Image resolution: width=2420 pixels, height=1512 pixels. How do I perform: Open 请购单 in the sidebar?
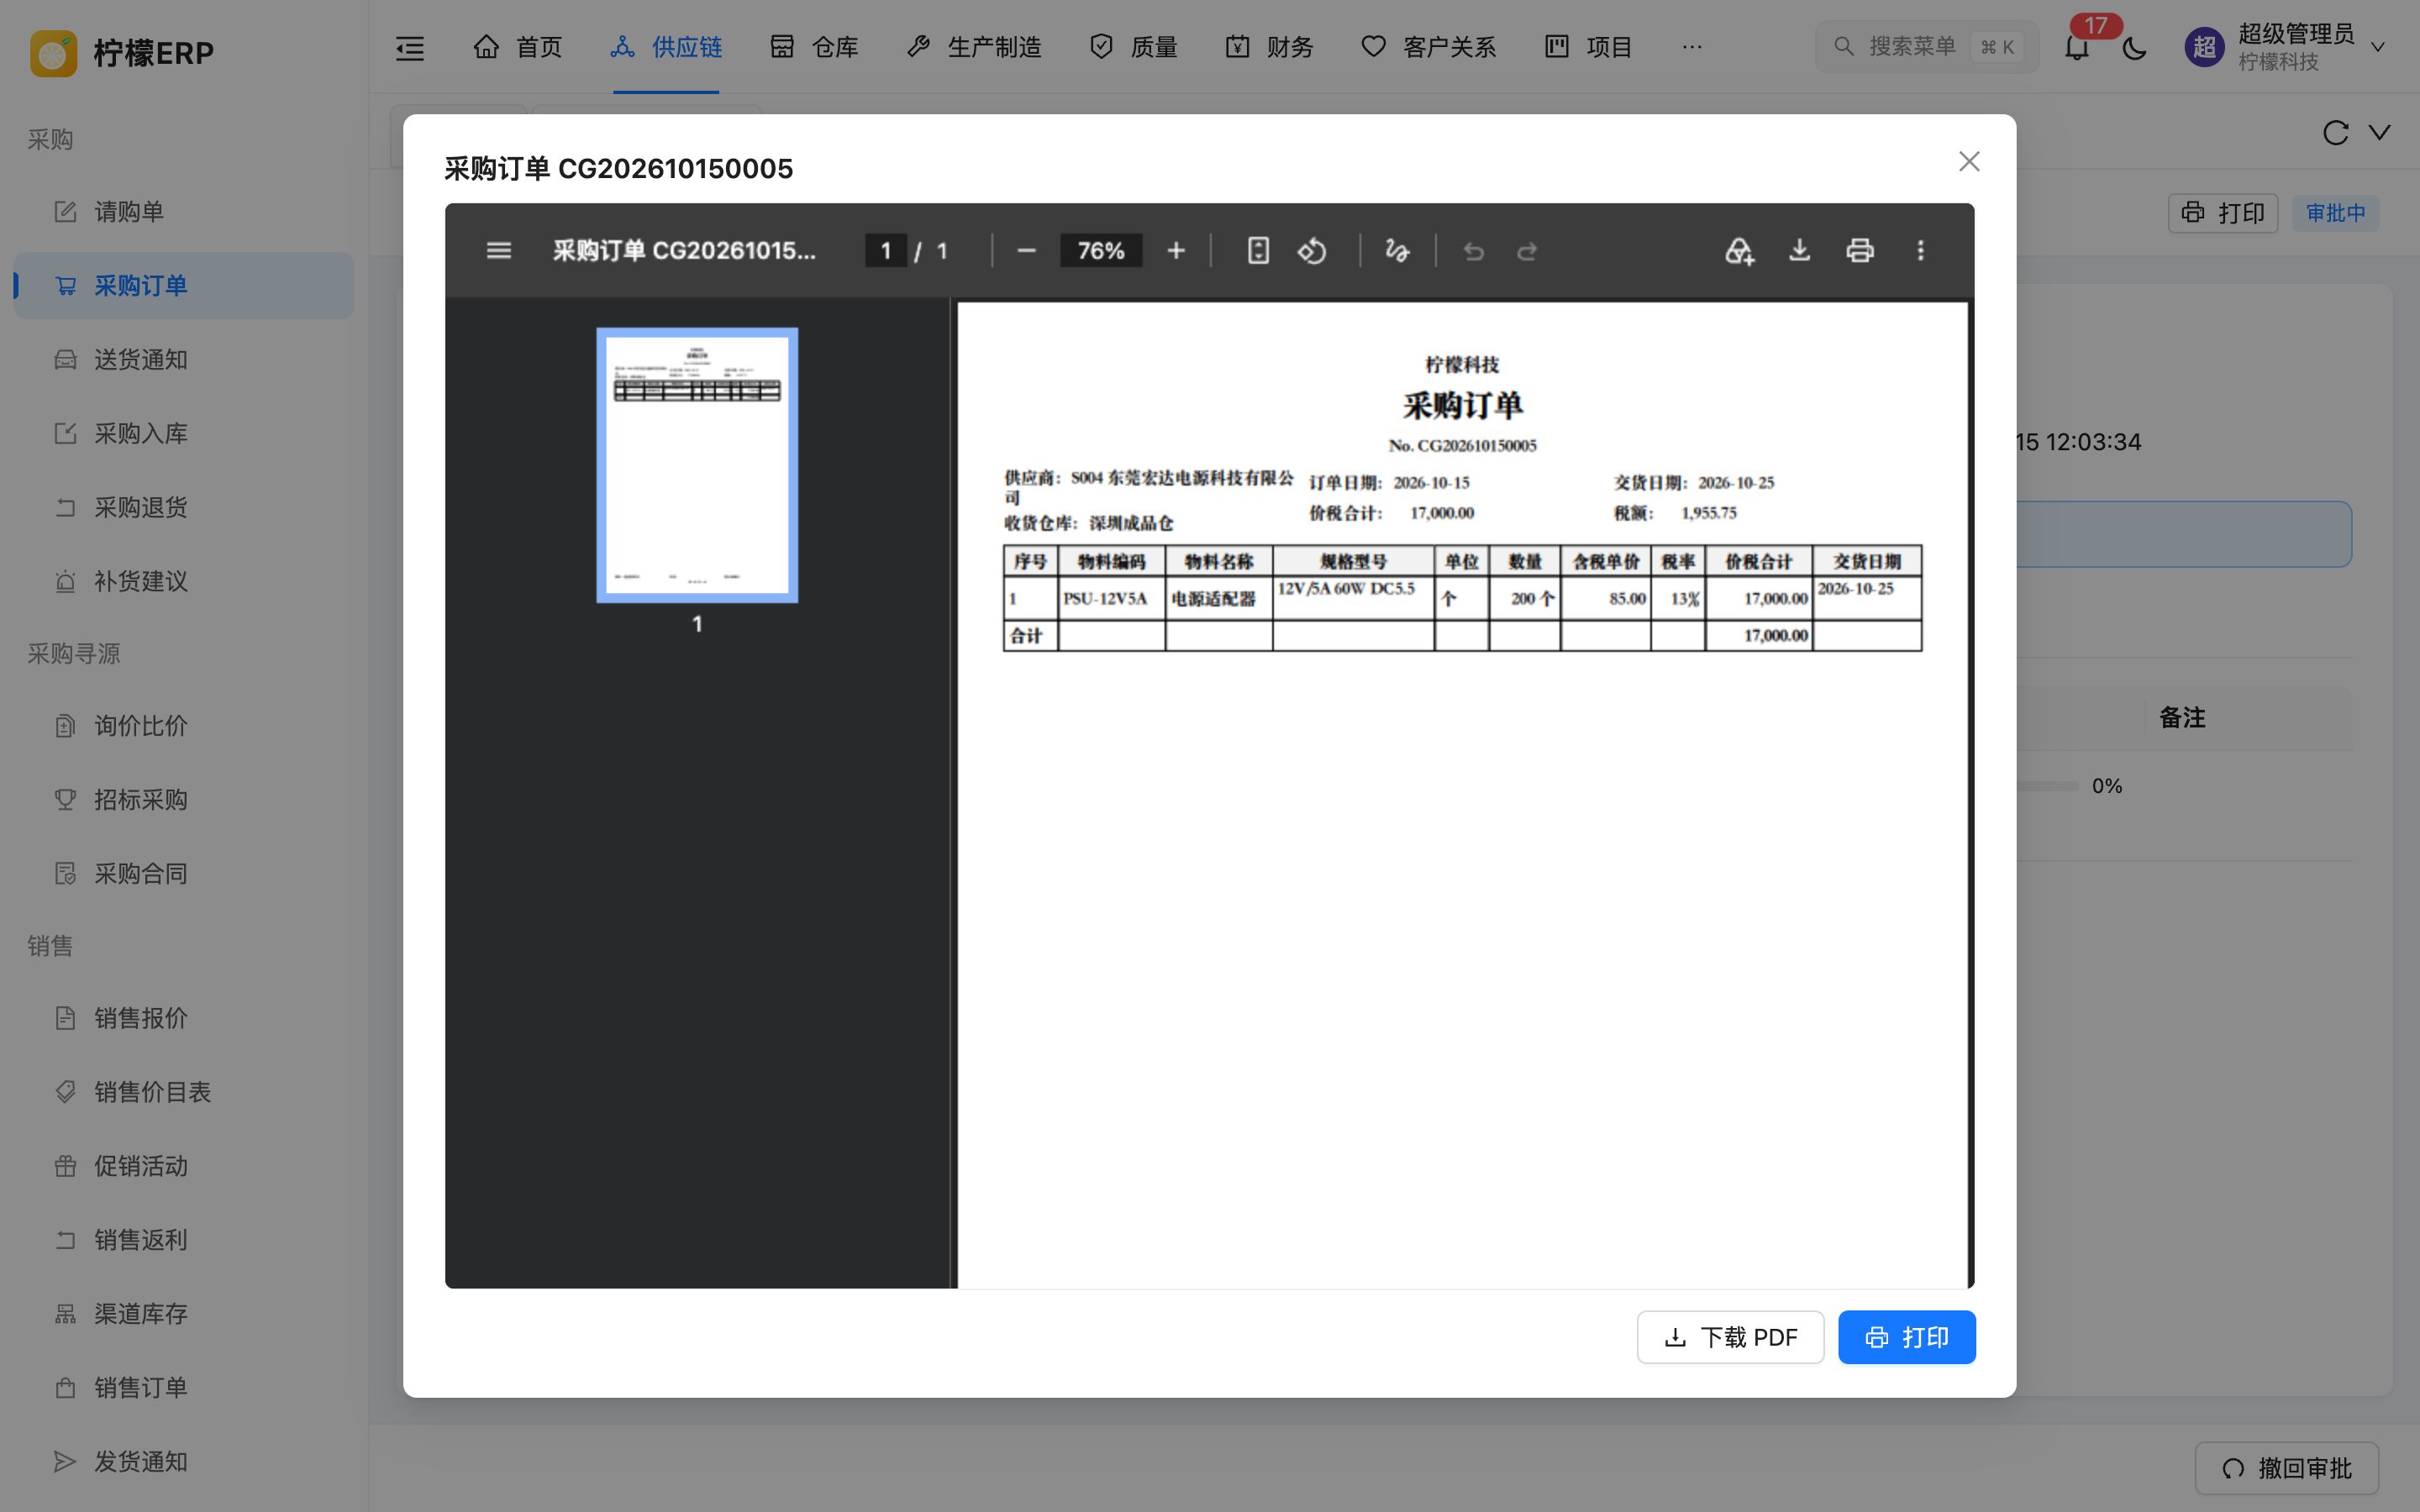point(184,212)
